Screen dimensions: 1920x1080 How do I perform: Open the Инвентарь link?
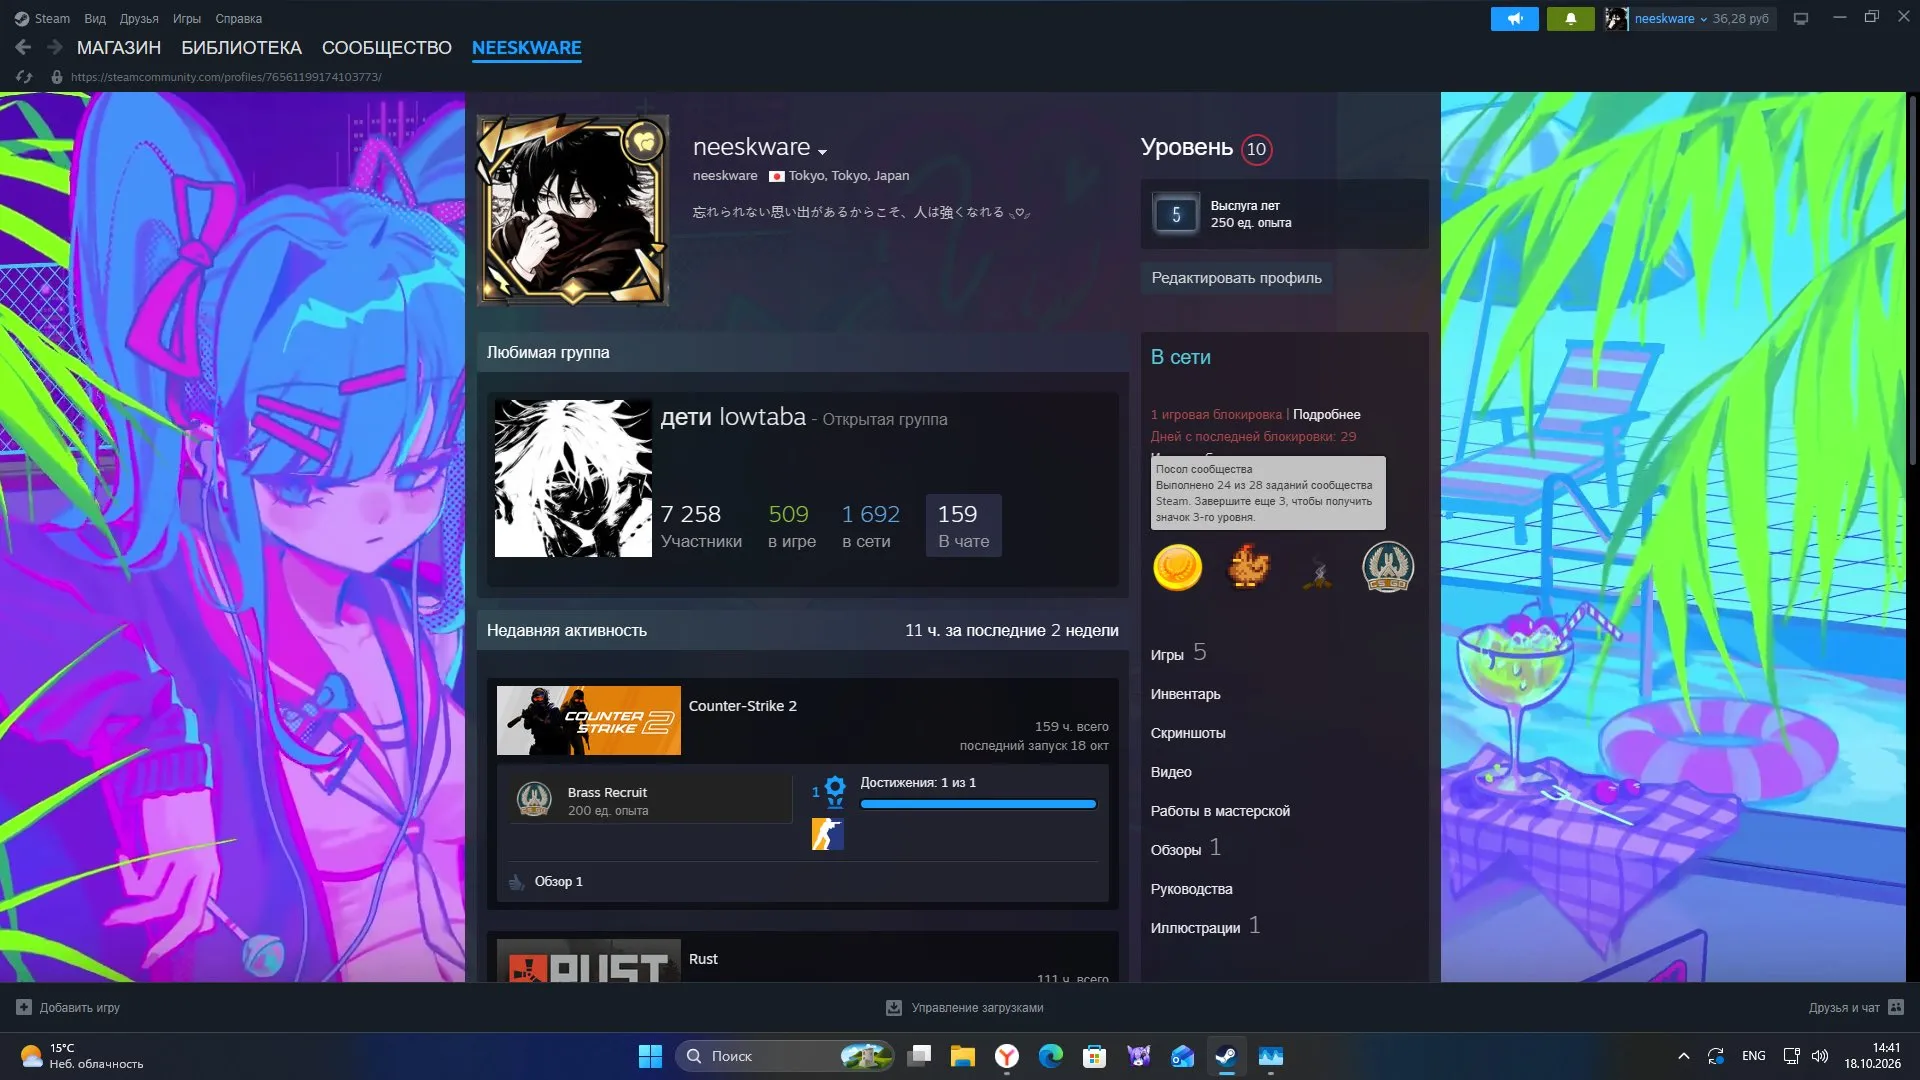pos(1185,694)
